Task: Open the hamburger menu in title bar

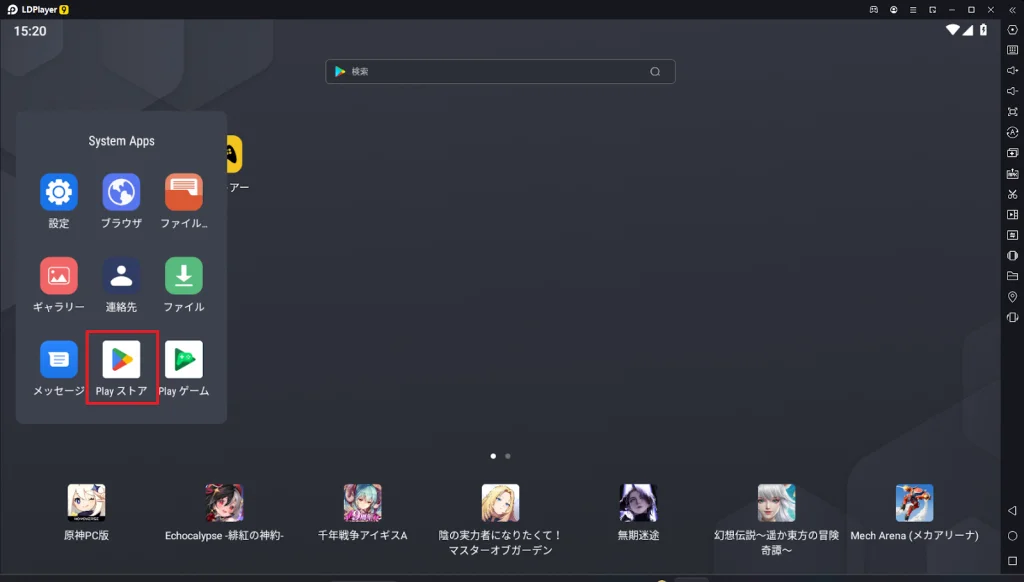Action: [x=913, y=10]
